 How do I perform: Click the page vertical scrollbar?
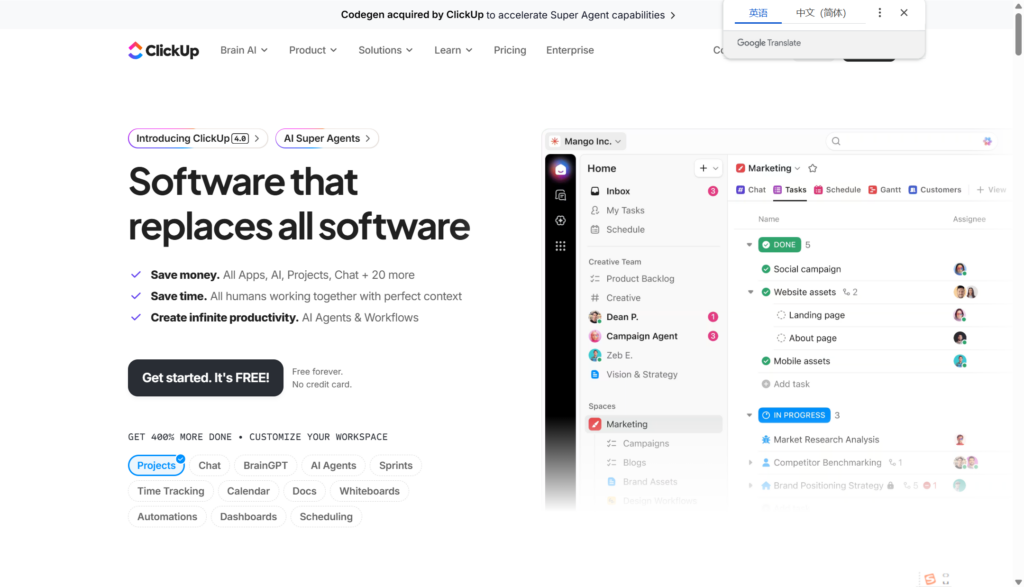pos(1017,35)
